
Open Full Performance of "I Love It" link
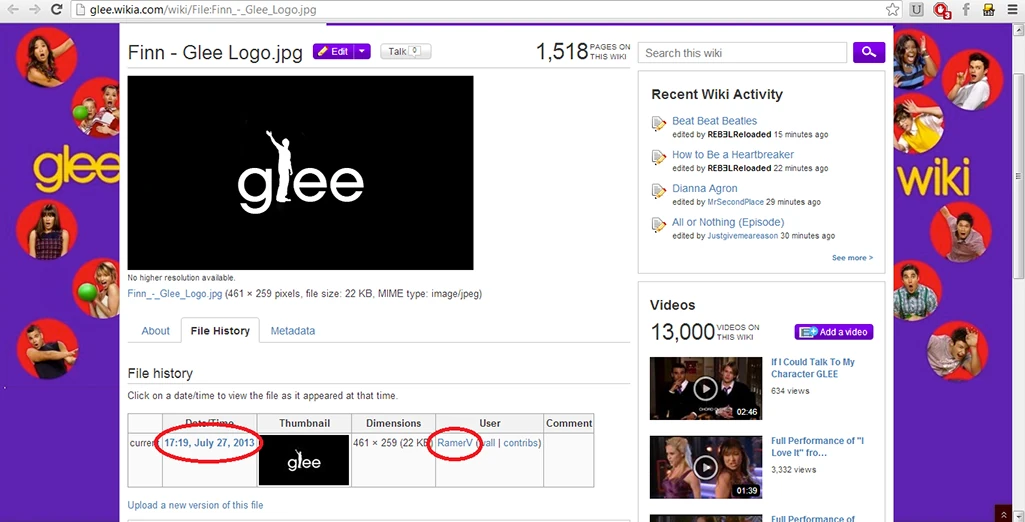[x=817, y=447]
